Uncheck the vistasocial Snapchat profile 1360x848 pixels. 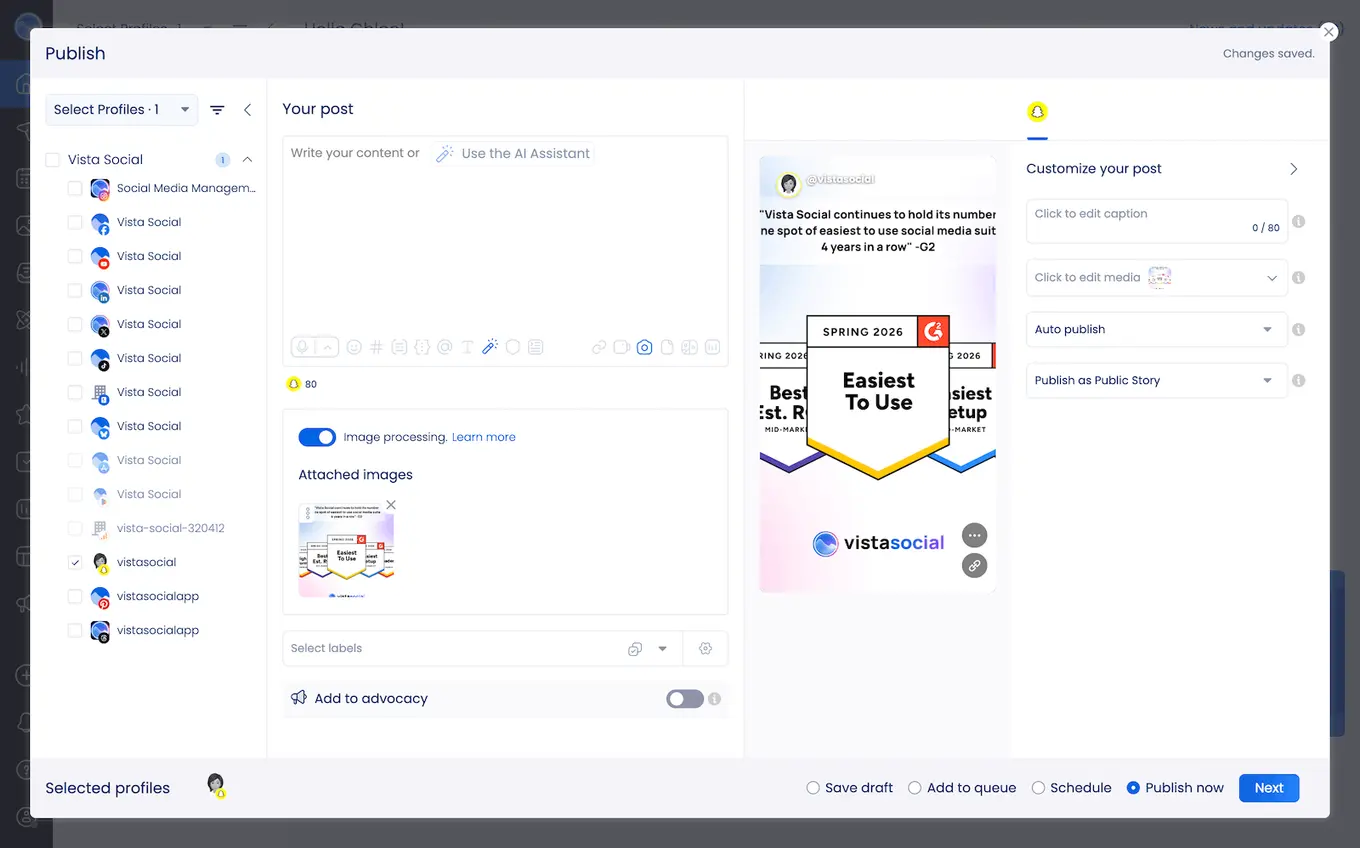tap(75, 562)
